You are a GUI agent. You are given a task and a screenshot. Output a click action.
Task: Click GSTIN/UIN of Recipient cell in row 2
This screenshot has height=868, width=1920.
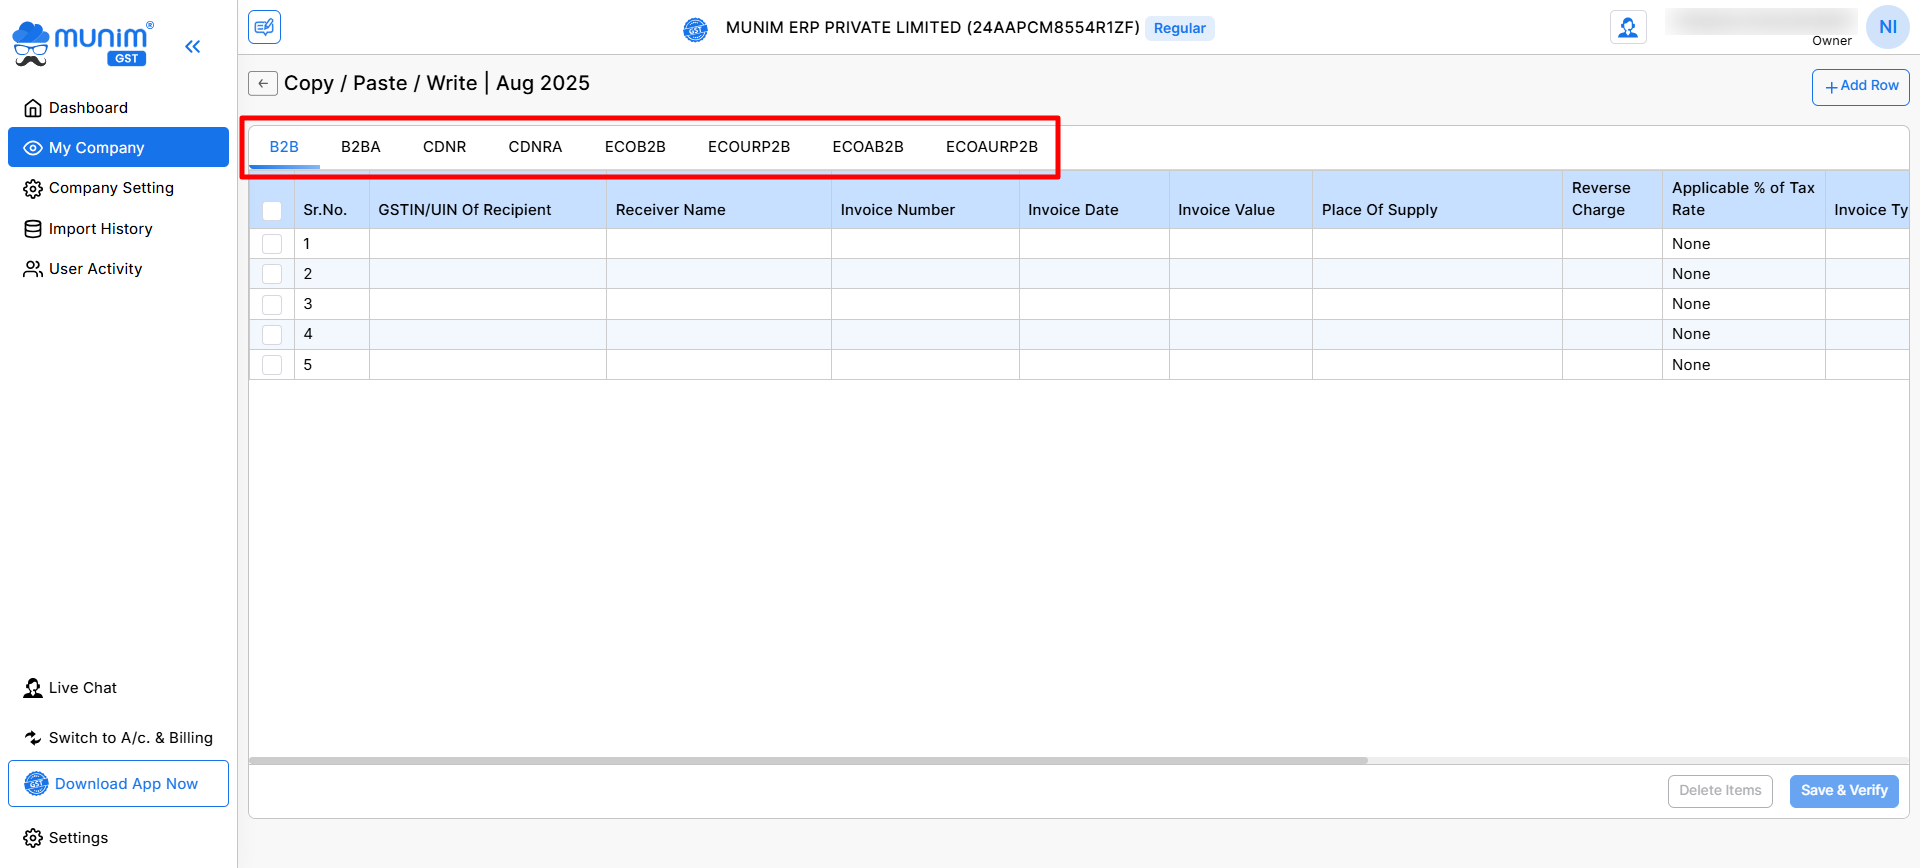487,274
